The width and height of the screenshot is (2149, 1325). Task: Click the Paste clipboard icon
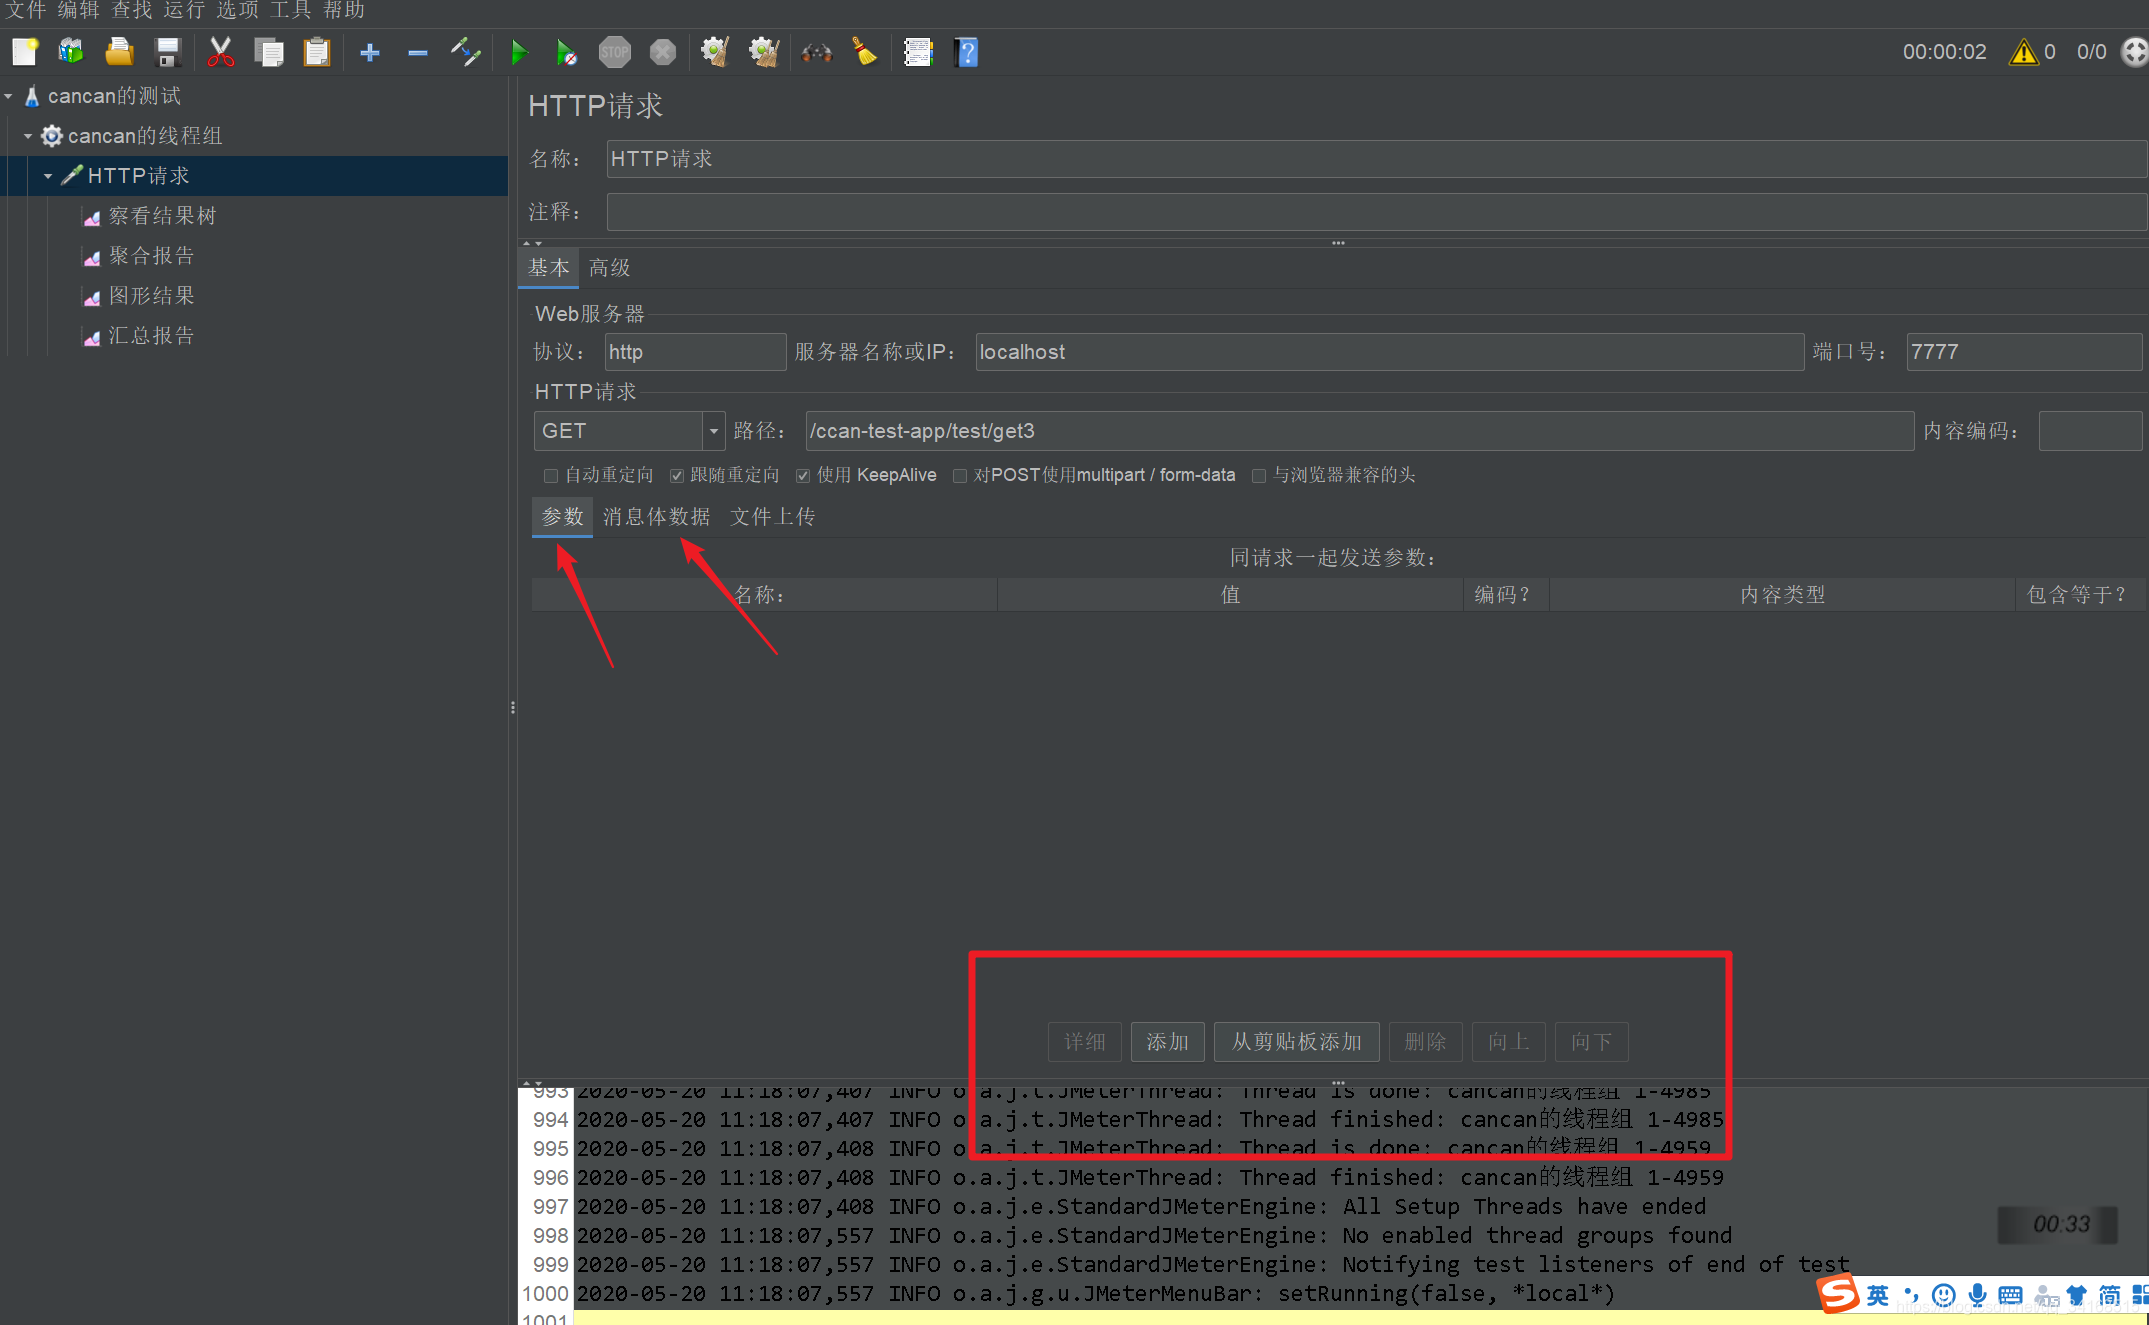(x=317, y=52)
